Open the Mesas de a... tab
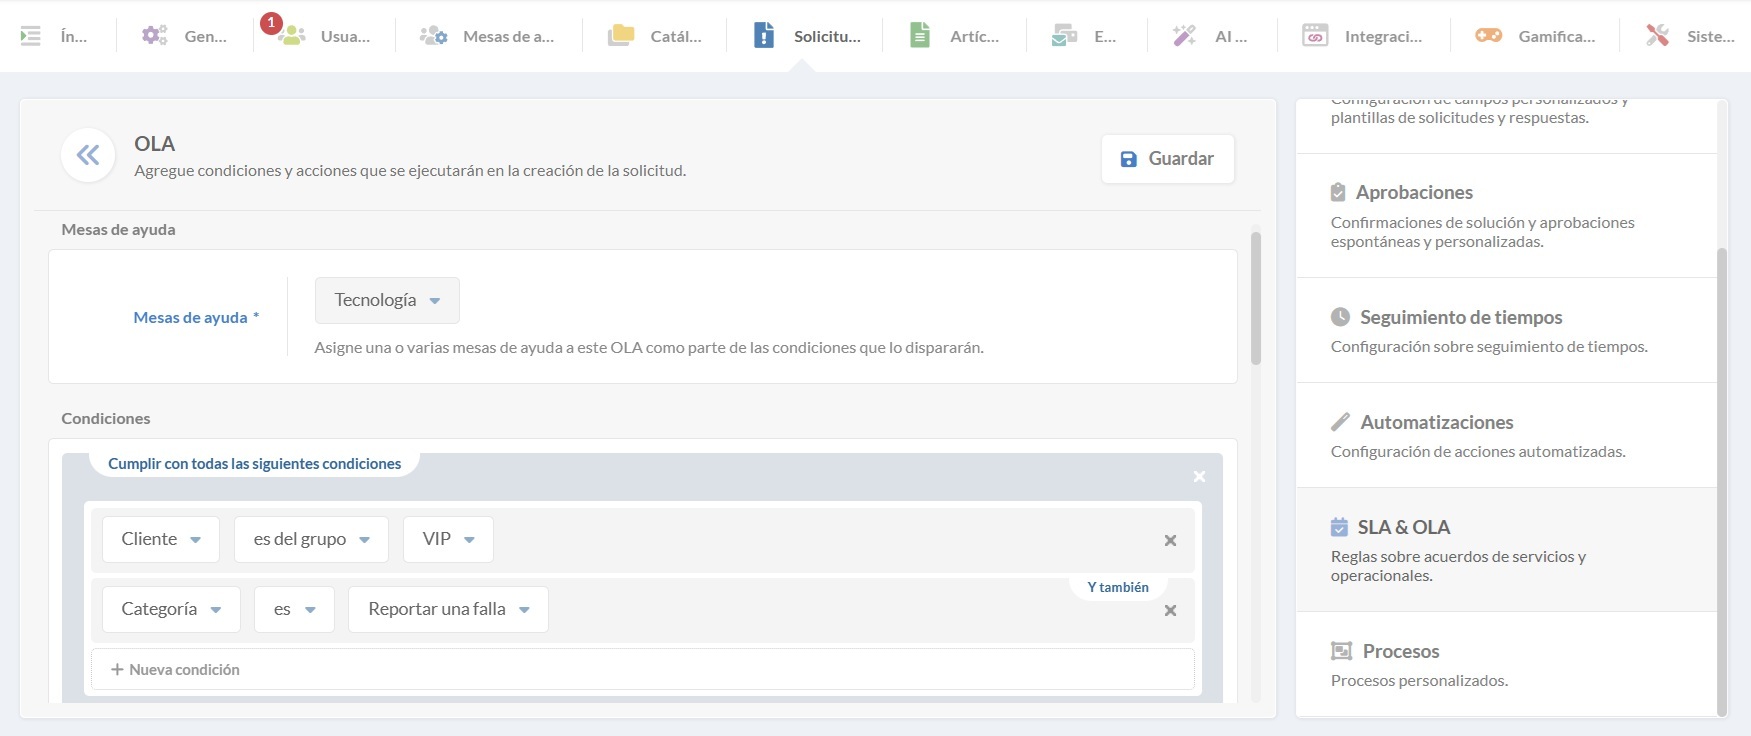Viewport: 1751px width, 736px height. (x=487, y=36)
